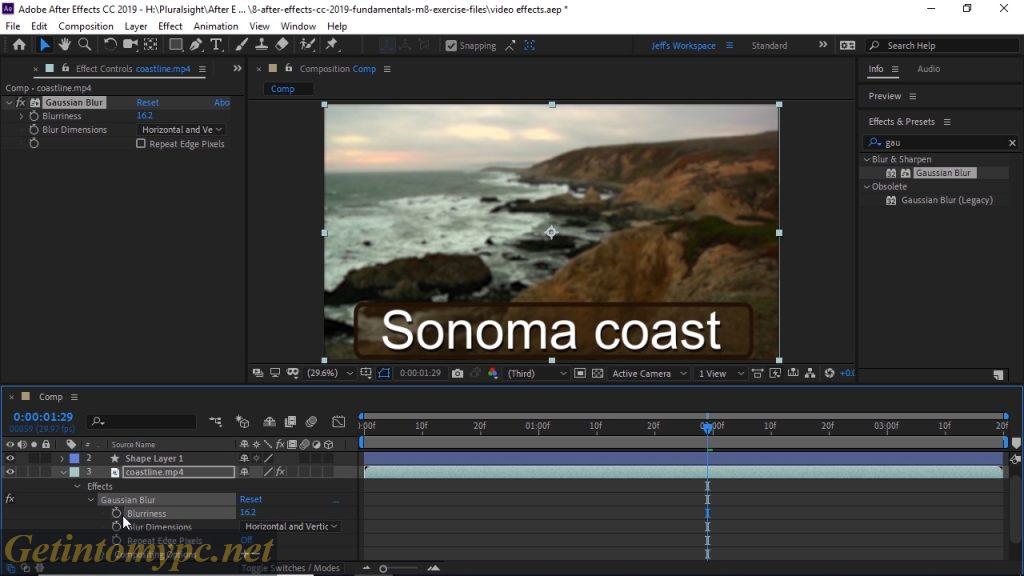
Task: Switch to the Audio panel tab
Action: click(x=929, y=69)
